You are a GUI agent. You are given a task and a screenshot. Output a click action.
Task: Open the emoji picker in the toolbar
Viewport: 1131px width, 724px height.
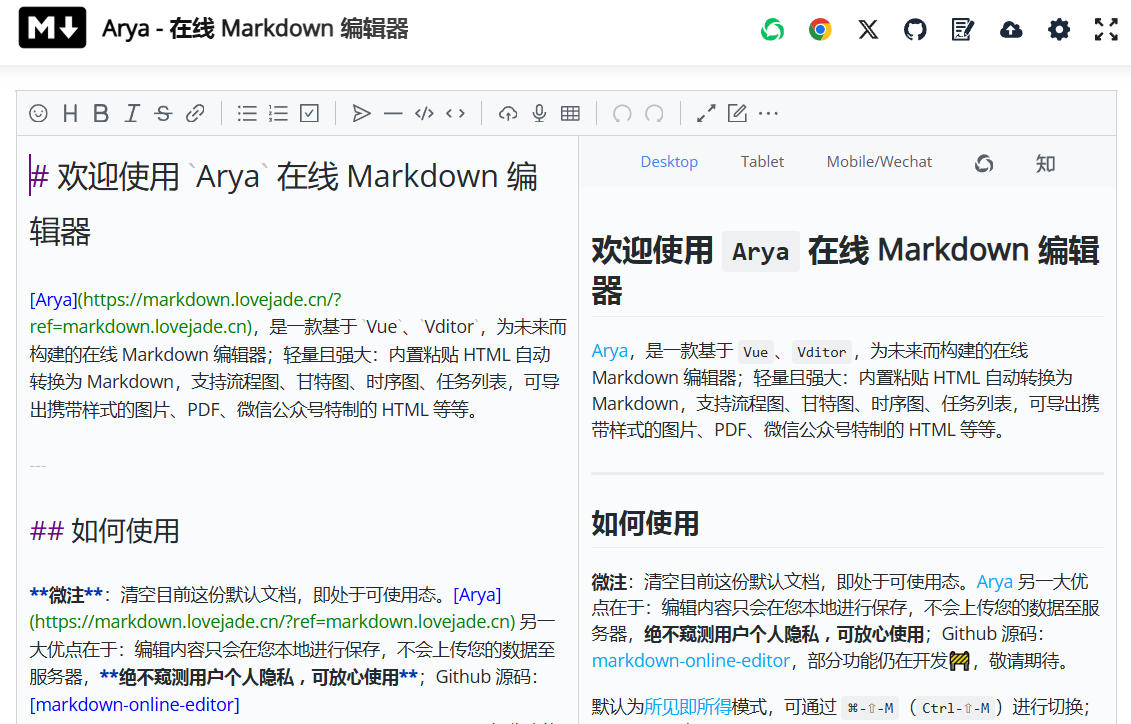click(38, 114)
